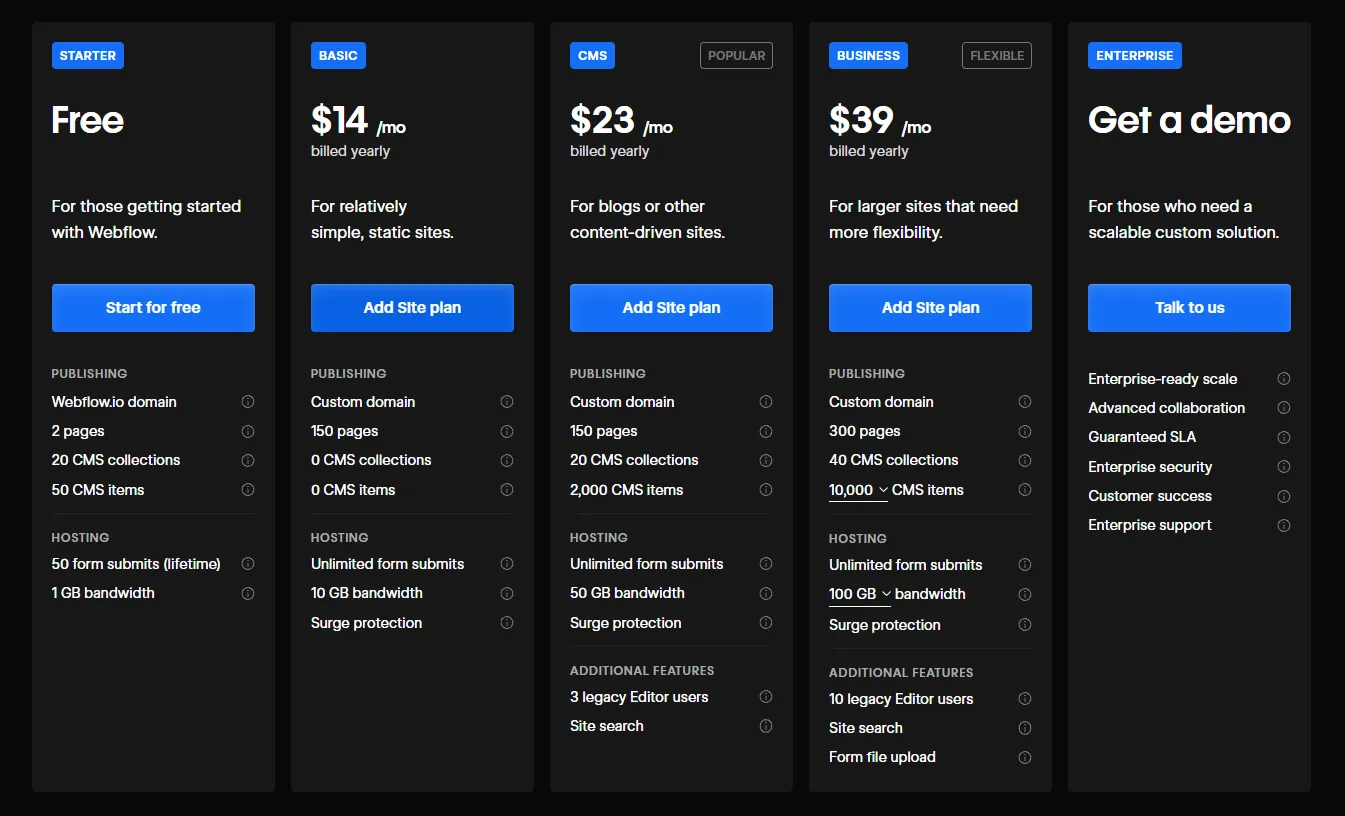Select the BASIC plan badge

click(x=338, y=56)
